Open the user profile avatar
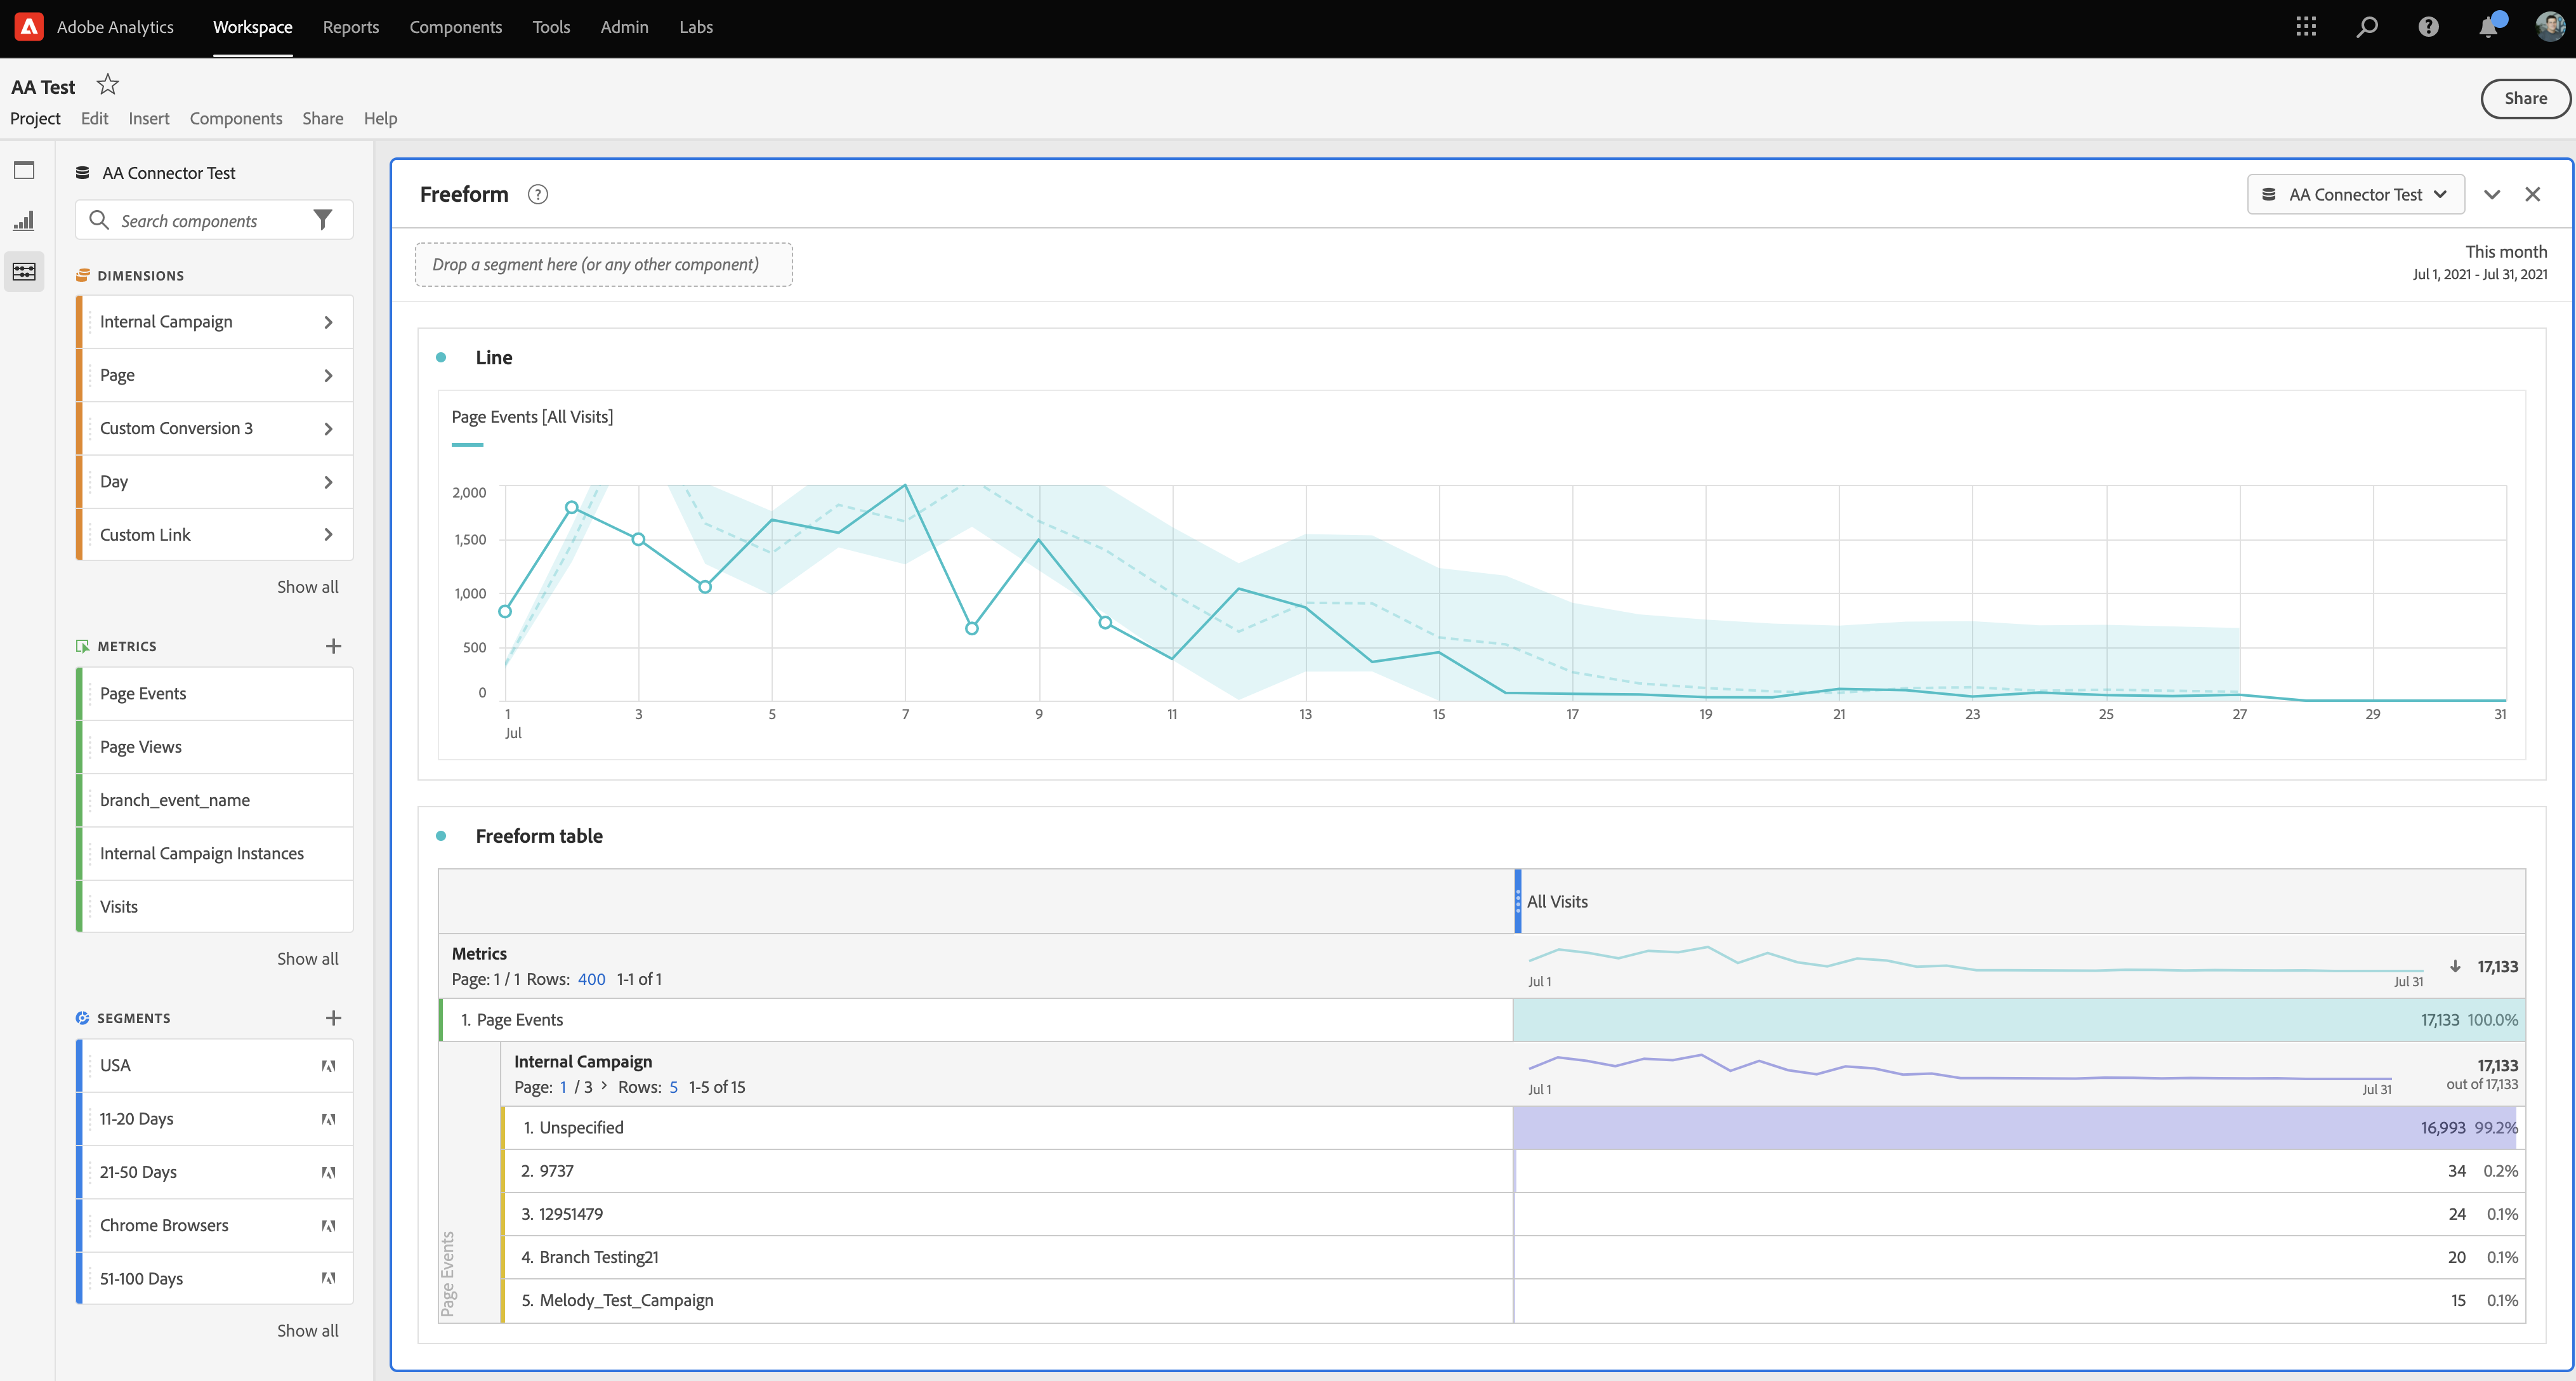2576x1381 pixels. [x=2549, y=27]
